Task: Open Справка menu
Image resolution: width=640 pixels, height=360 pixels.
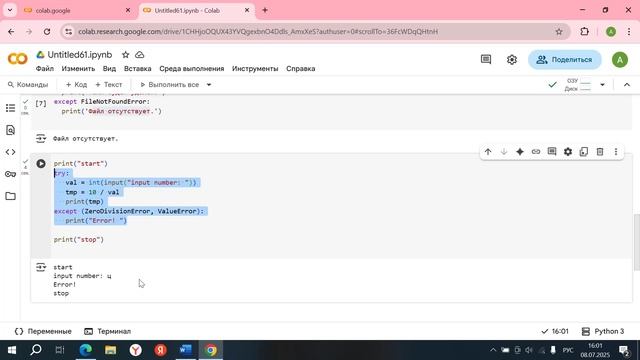Action: (x=300, y=69)
